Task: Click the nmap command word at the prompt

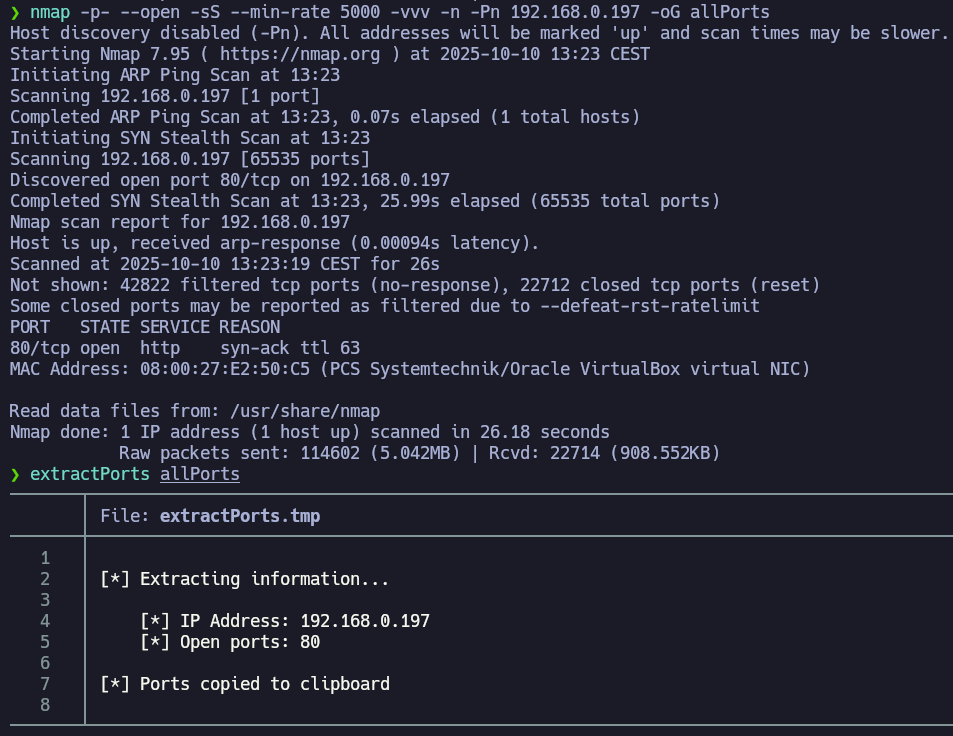Action: click(50, 12)
